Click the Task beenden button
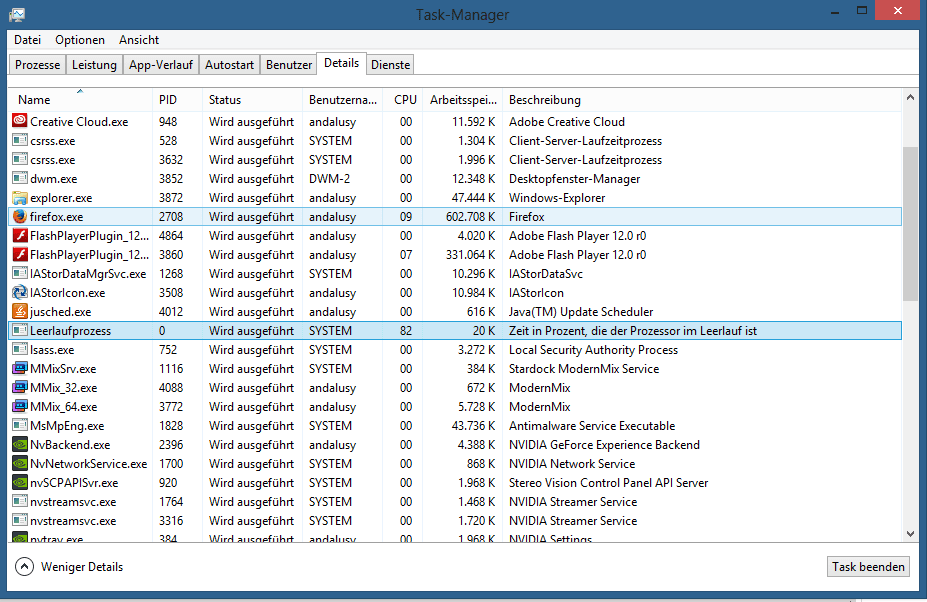Image resolution: width=927 pixels, height=602 pixels. click(x=868, y=567)
